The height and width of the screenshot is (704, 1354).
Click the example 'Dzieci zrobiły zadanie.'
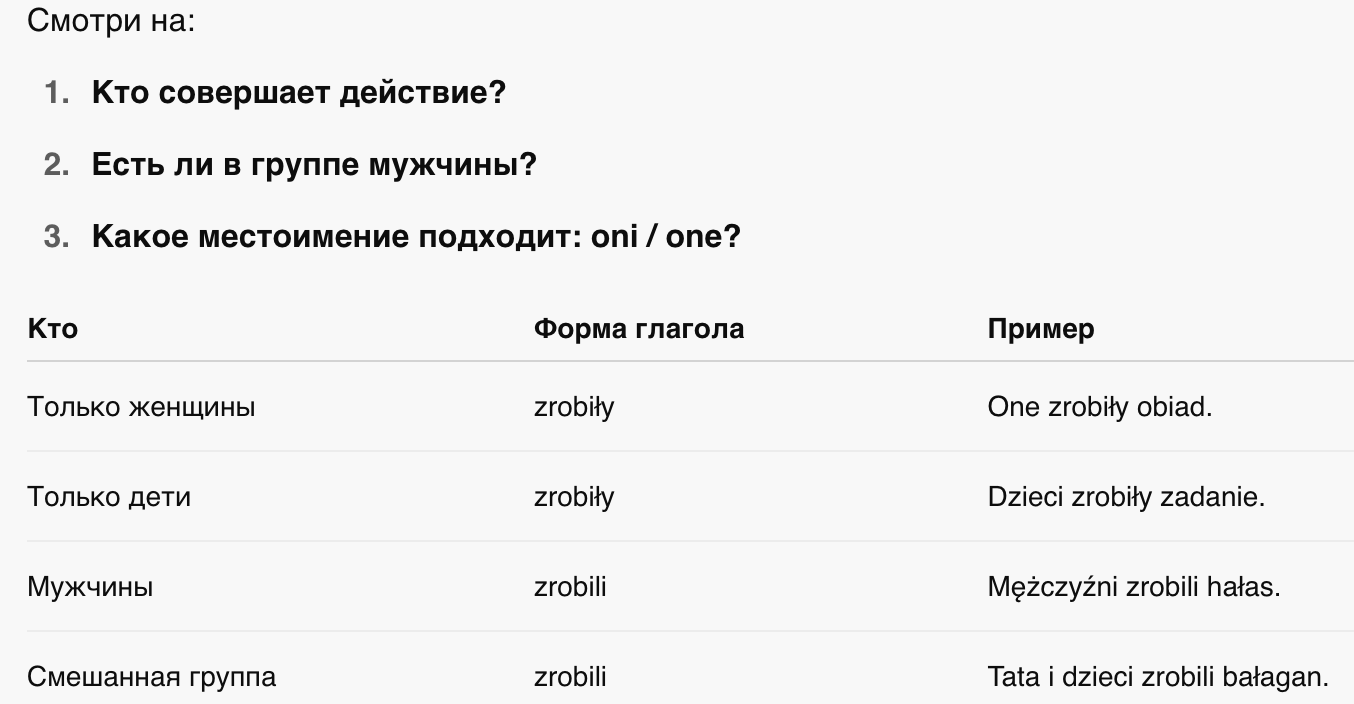[1126, 497]
